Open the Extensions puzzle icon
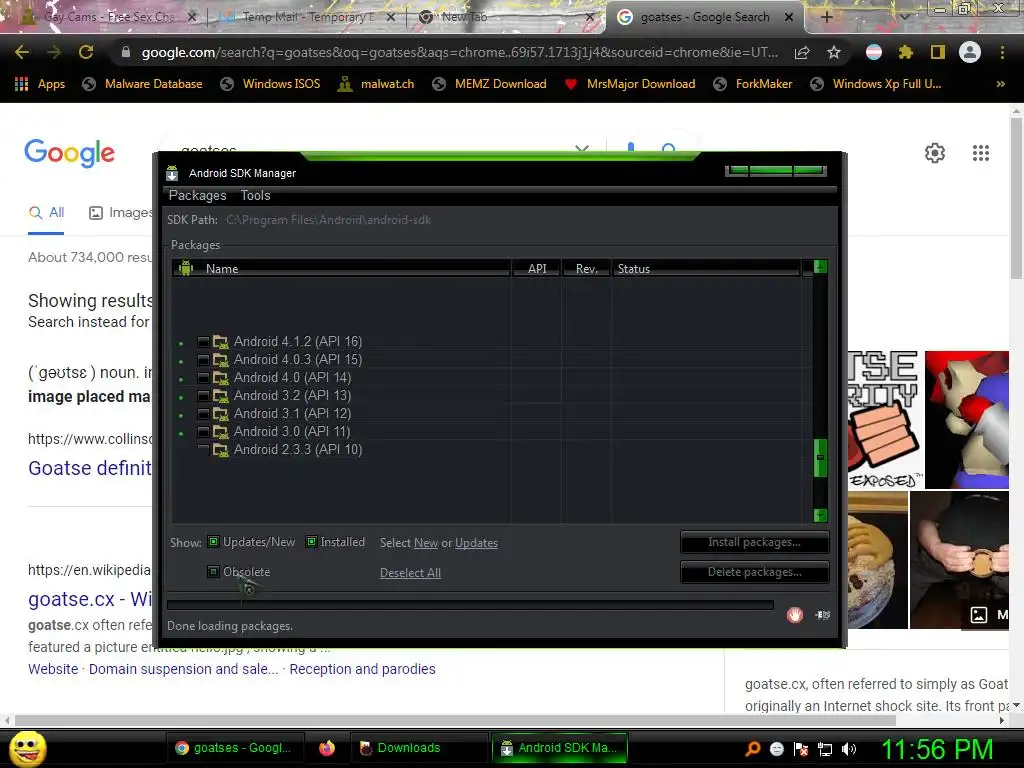The width and height of the screenshot is (1024, 768). click(x=906, y=52)
